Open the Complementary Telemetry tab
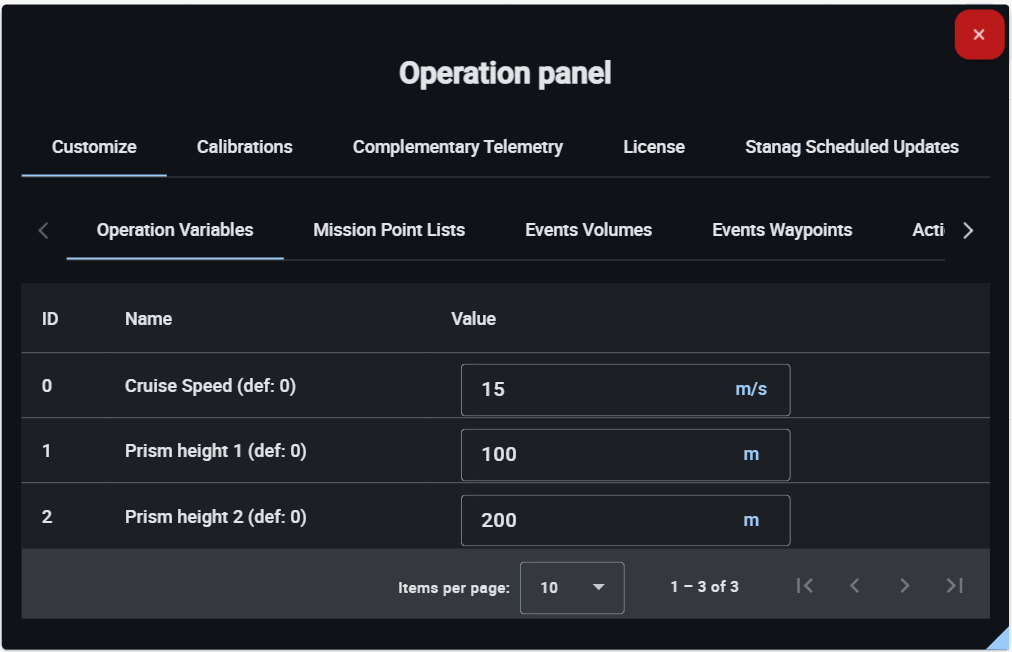The height and width of the screenshot is (652, 1012). [x=458, y=147]
